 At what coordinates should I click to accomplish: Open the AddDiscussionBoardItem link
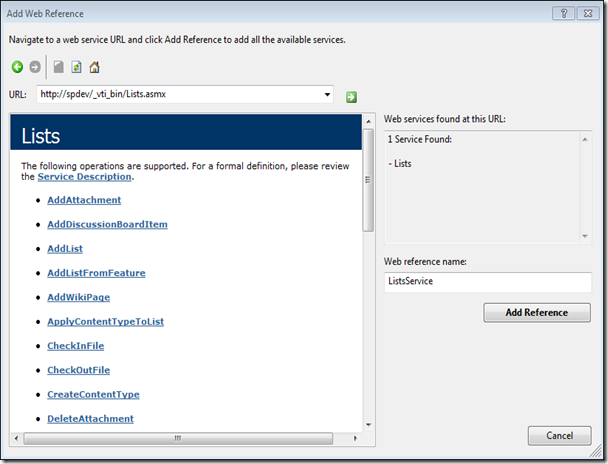coord(107,224)
